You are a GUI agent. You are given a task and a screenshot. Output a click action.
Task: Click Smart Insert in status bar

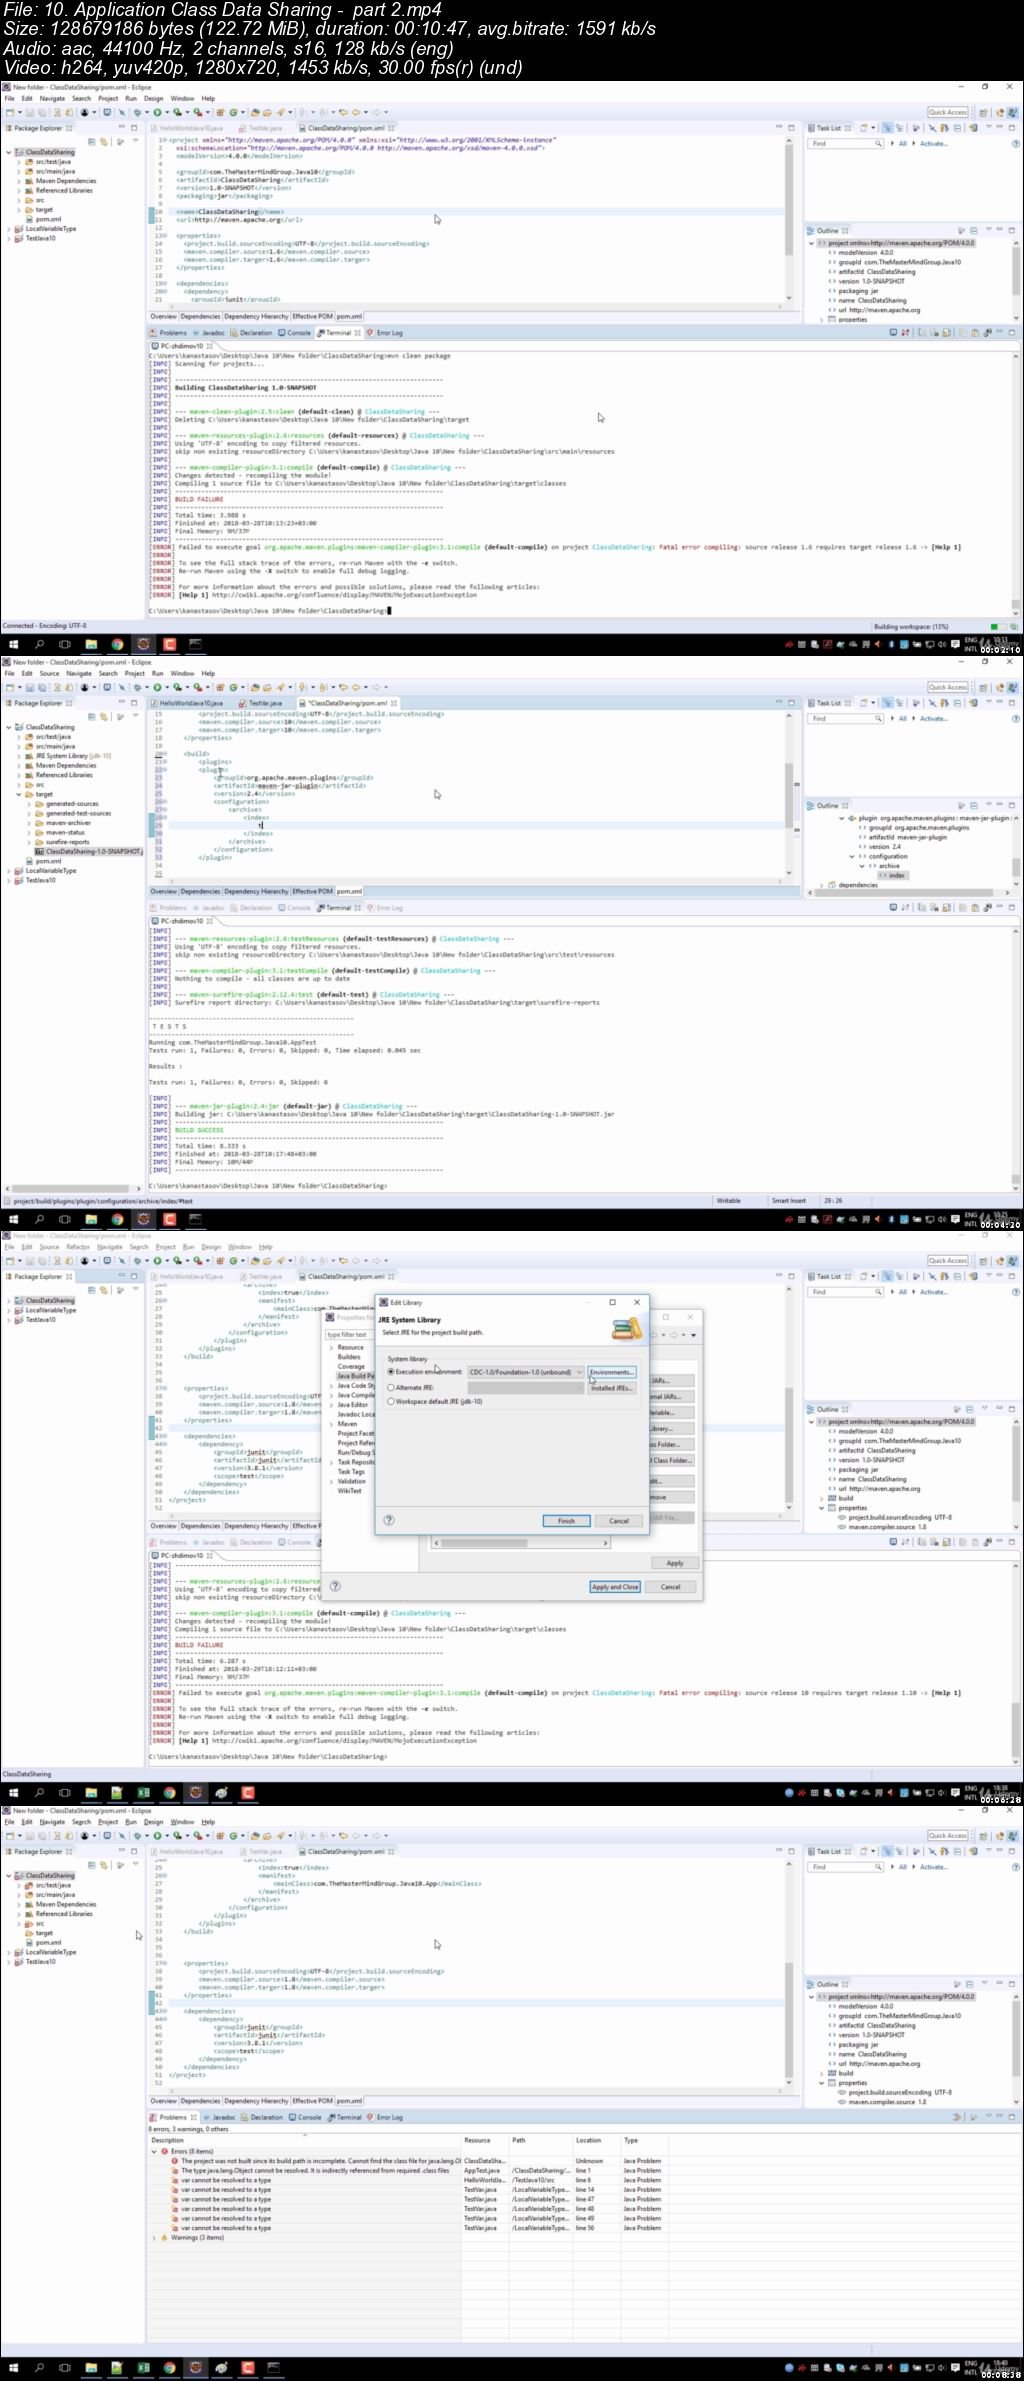point(789,1200)
